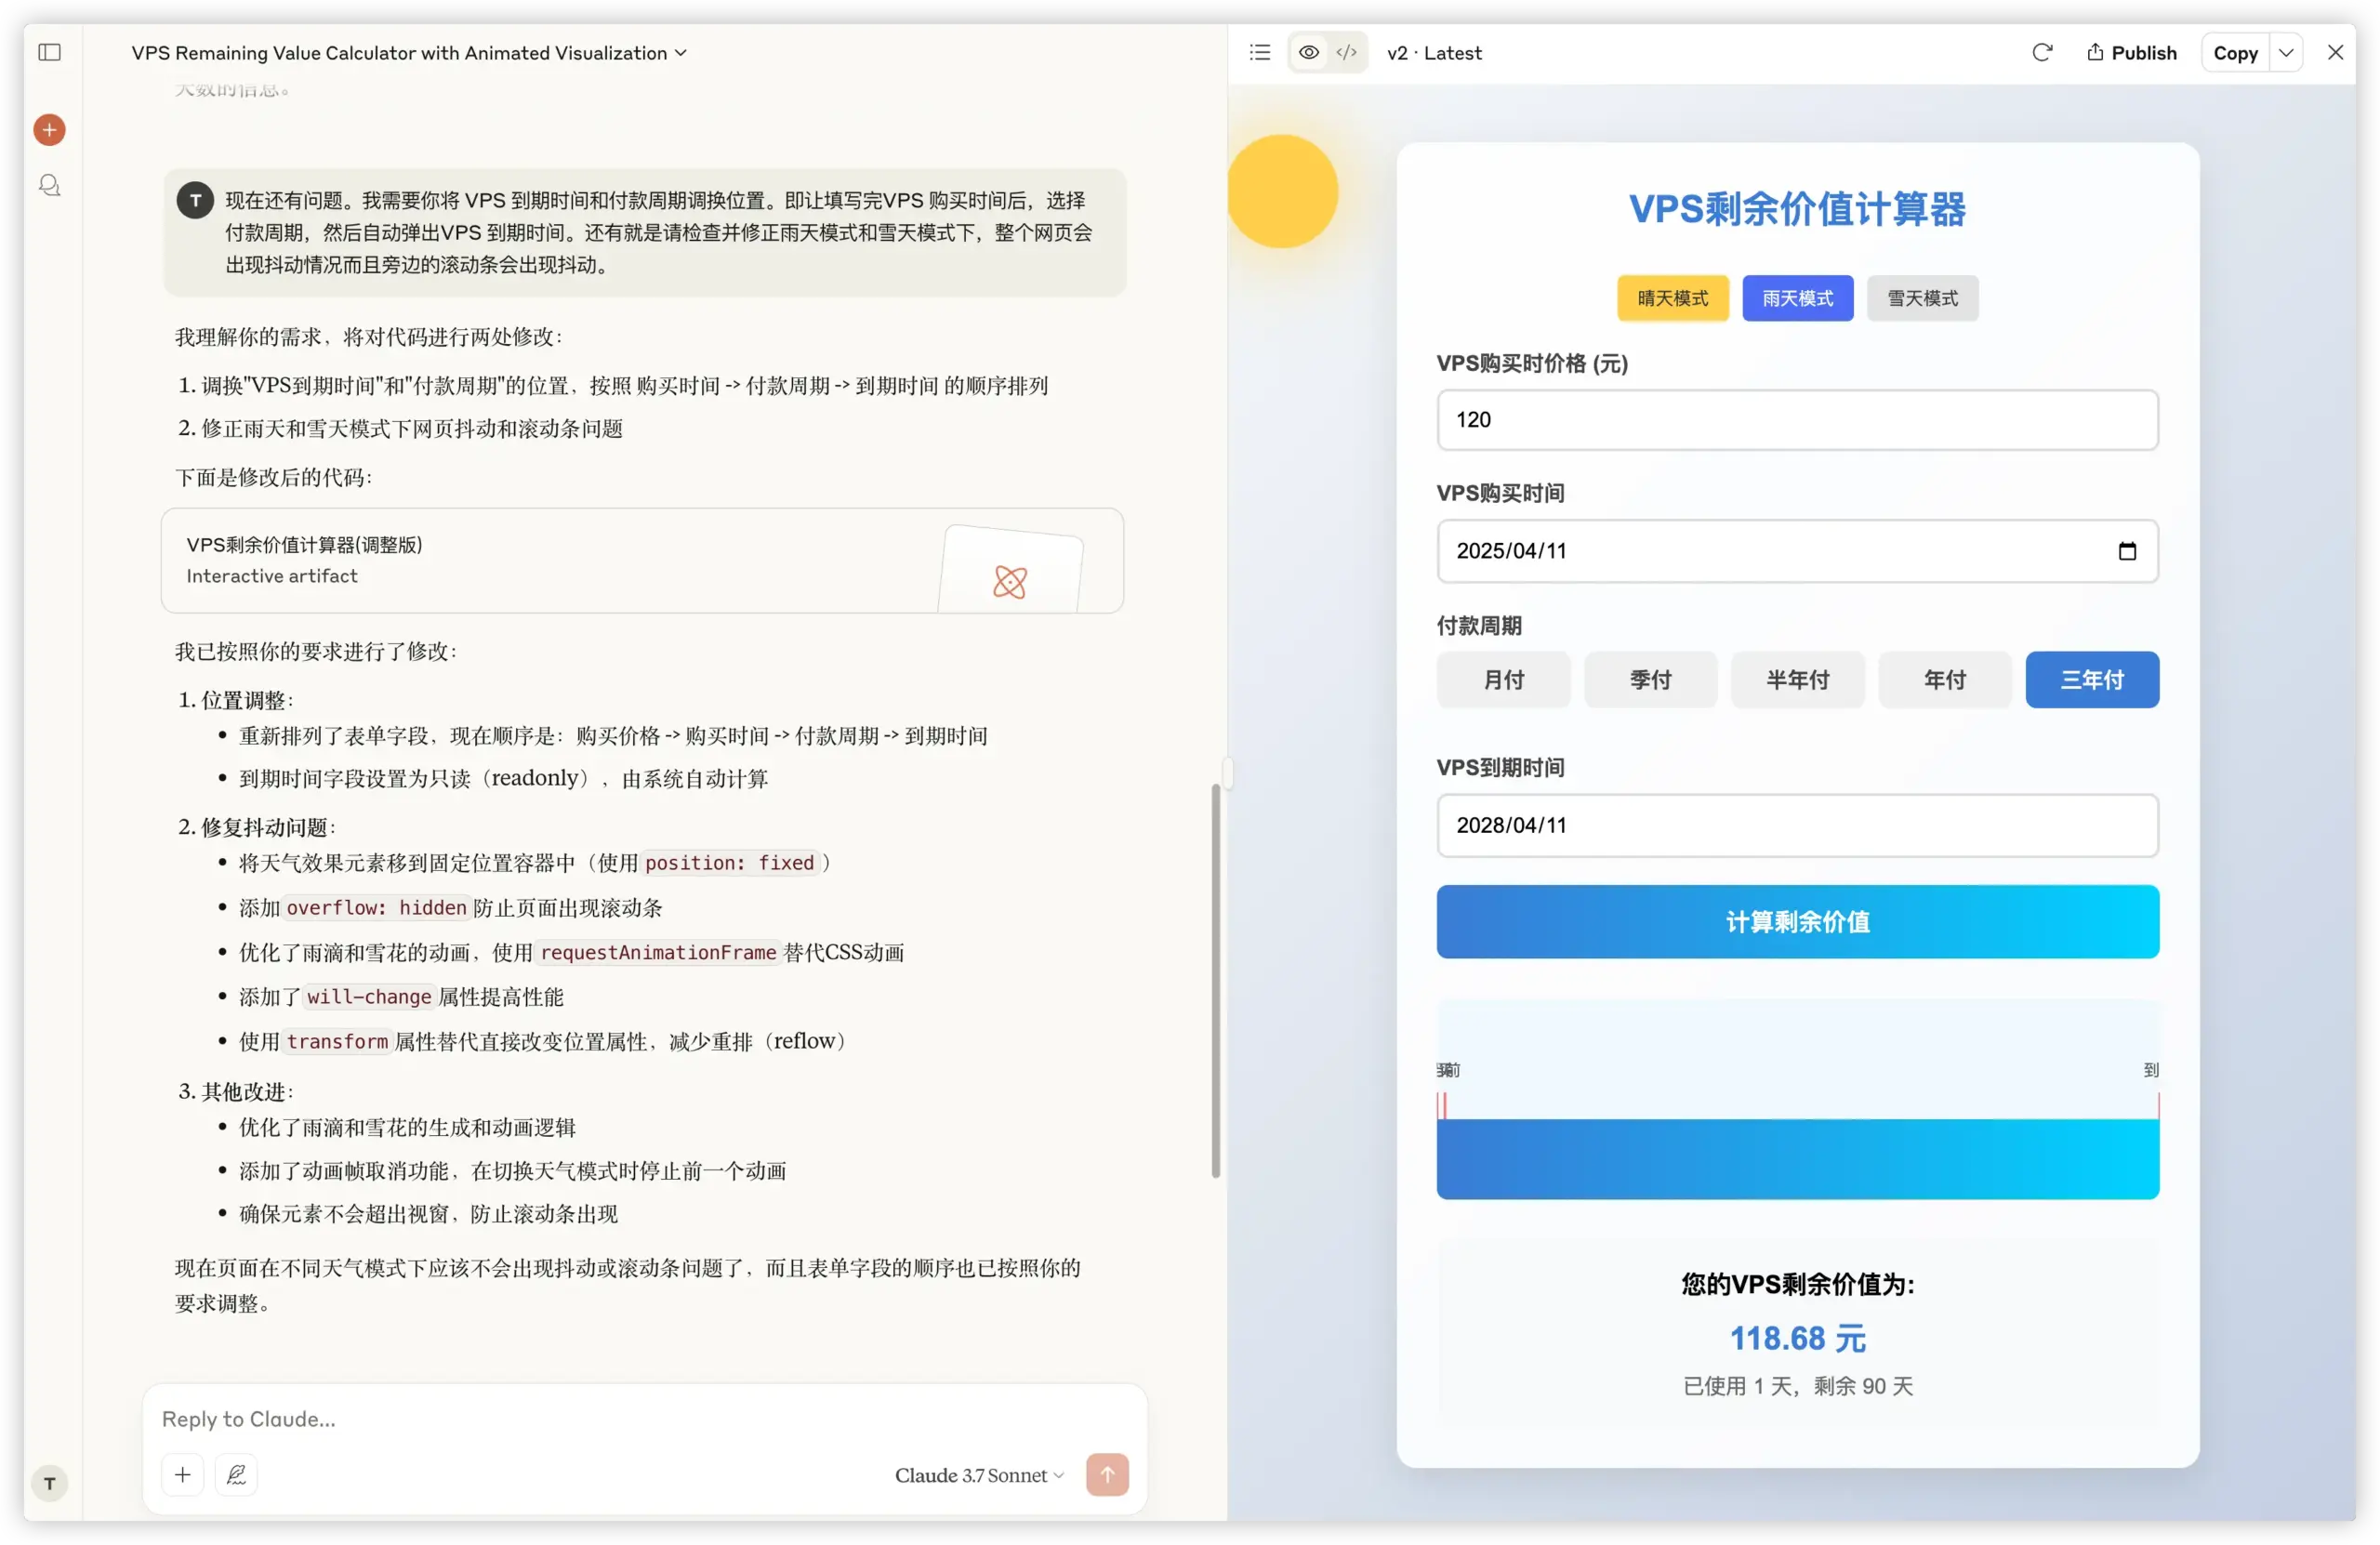Switch to artifact preview eye view
This screenshot has height=1545, width=2380.
pyautogui.click(x=1308, y=52)
